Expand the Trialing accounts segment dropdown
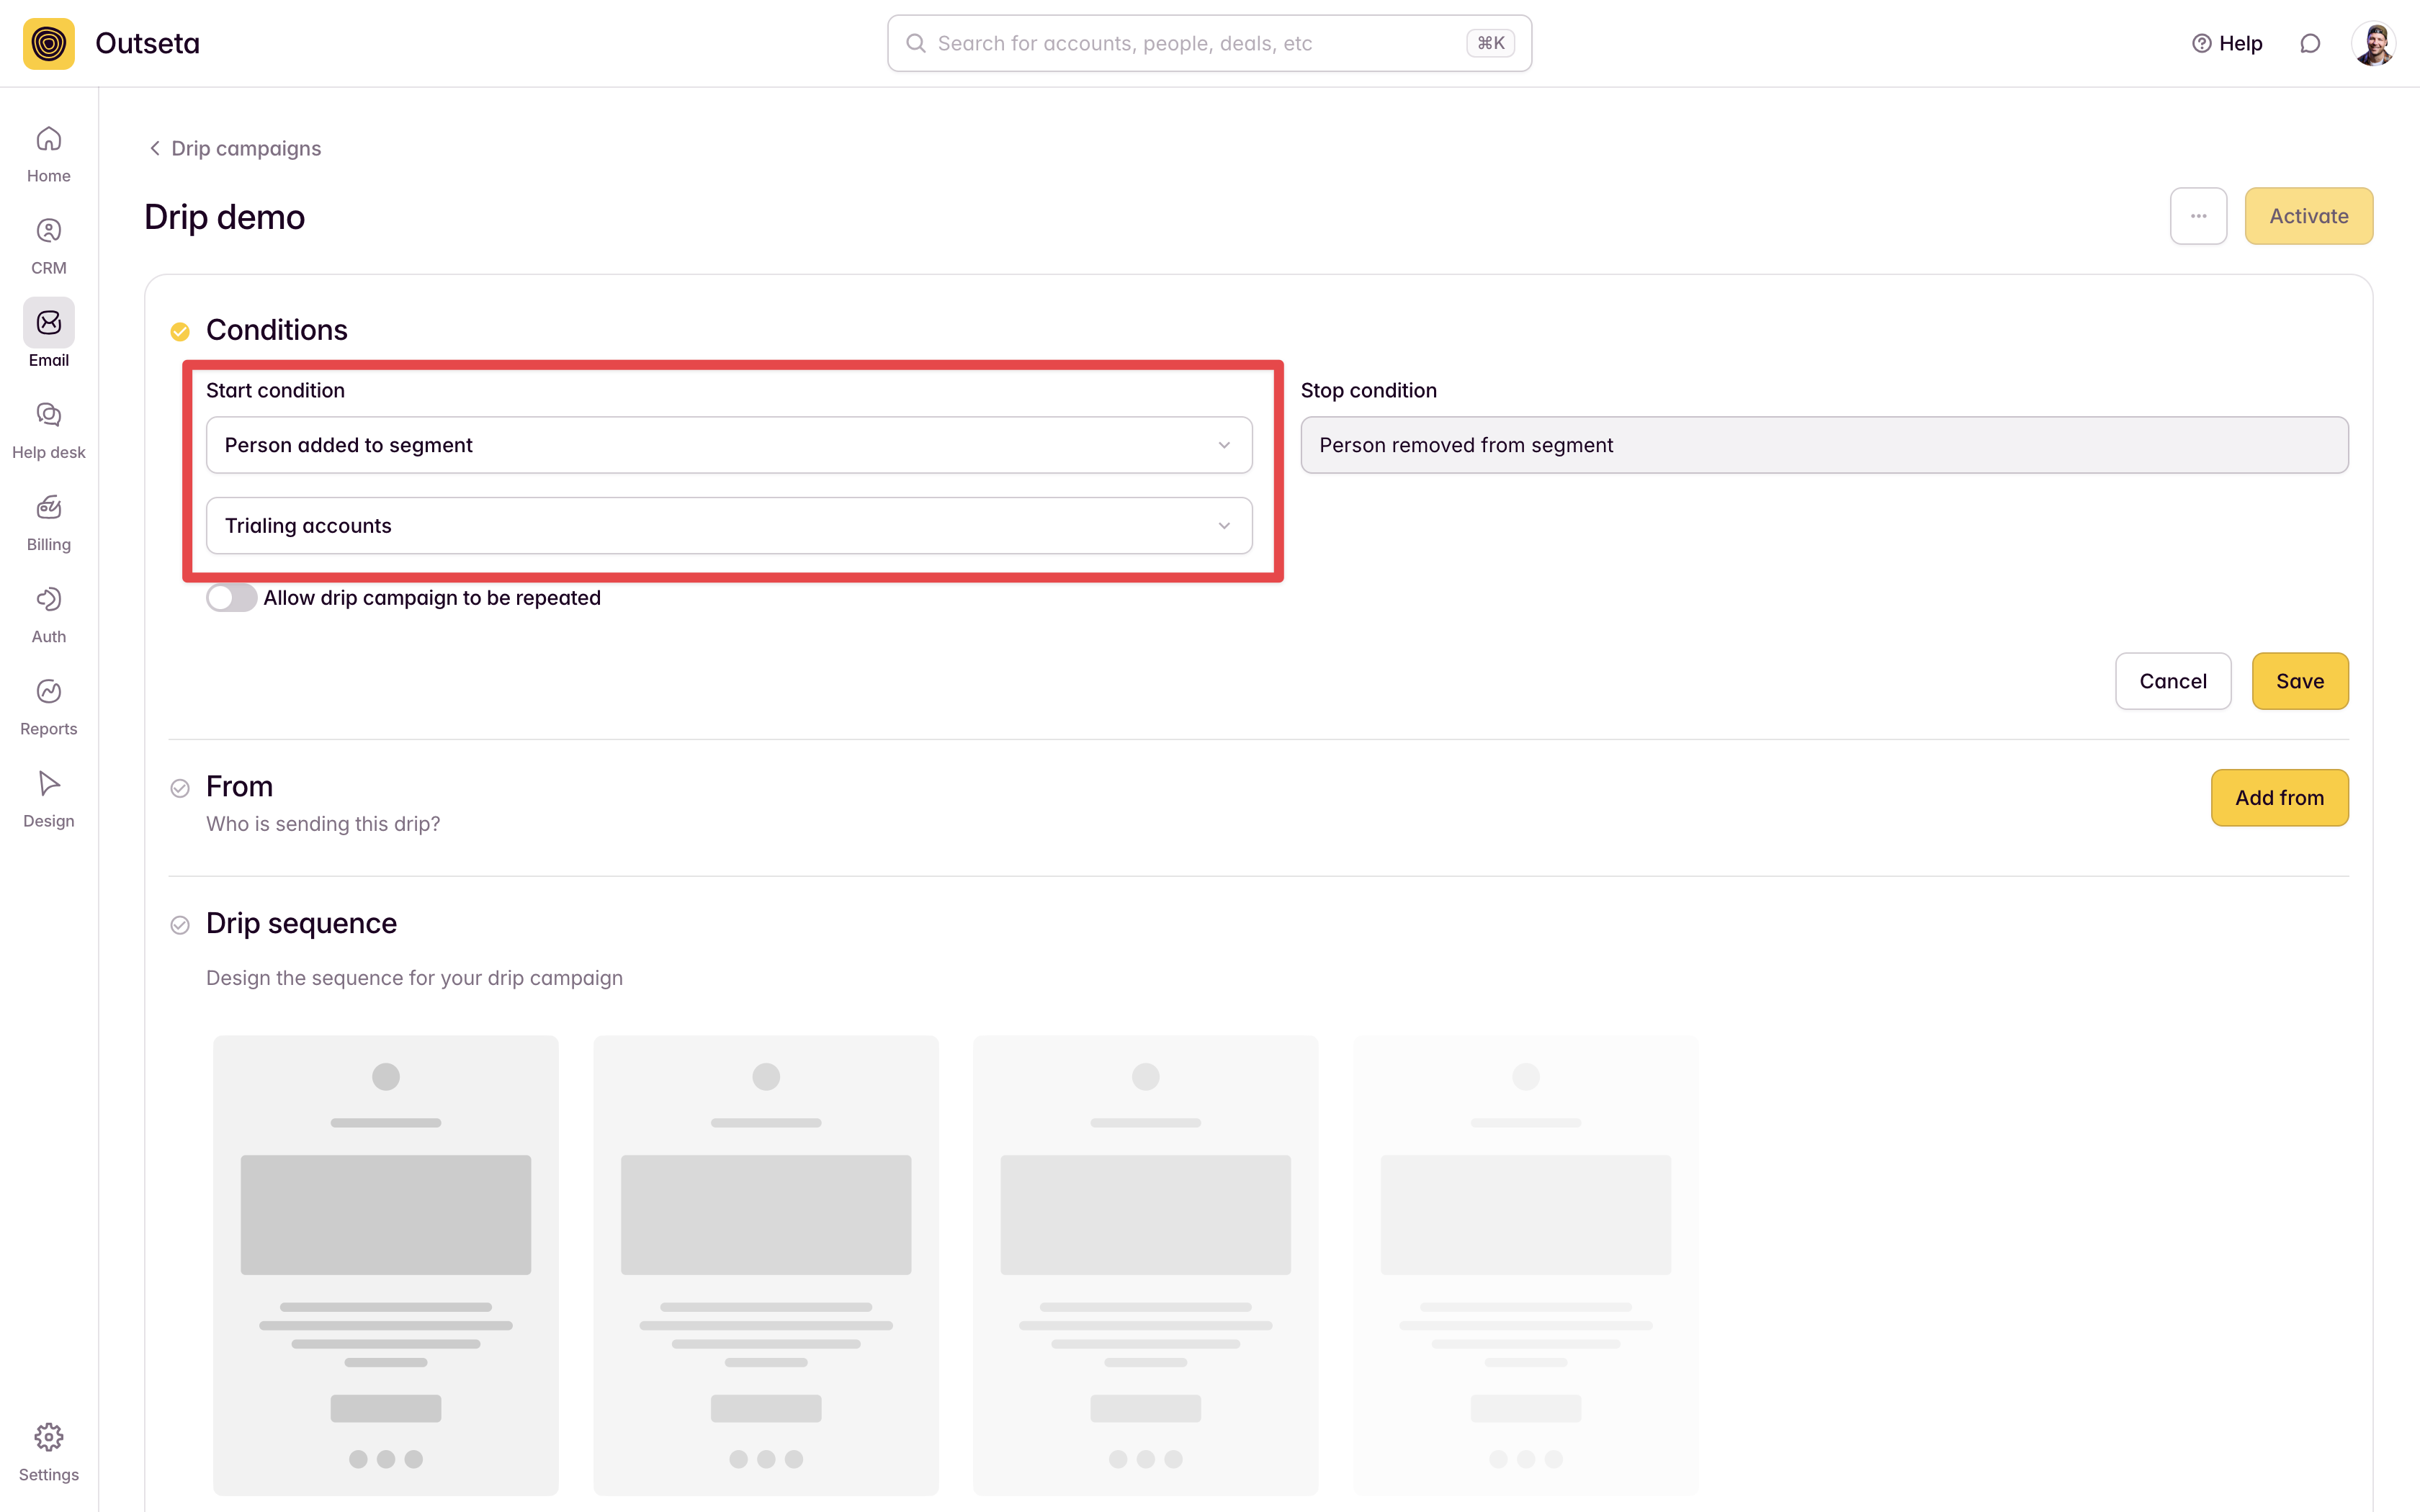This screenshot has height=1512, width=2420. click(728, 526)
